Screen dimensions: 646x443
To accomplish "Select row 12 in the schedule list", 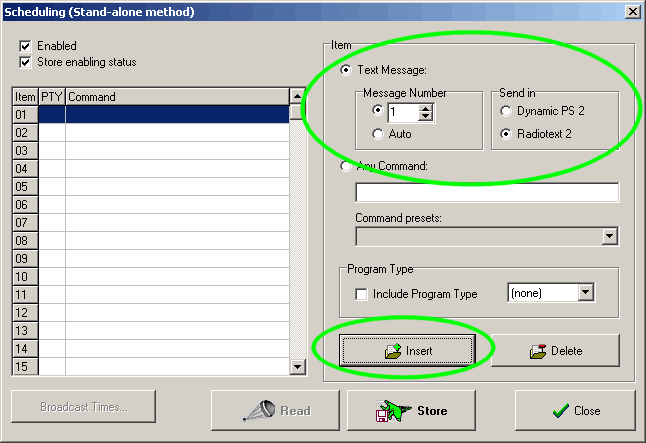I will pyautogui.click(x=151, y=313).
